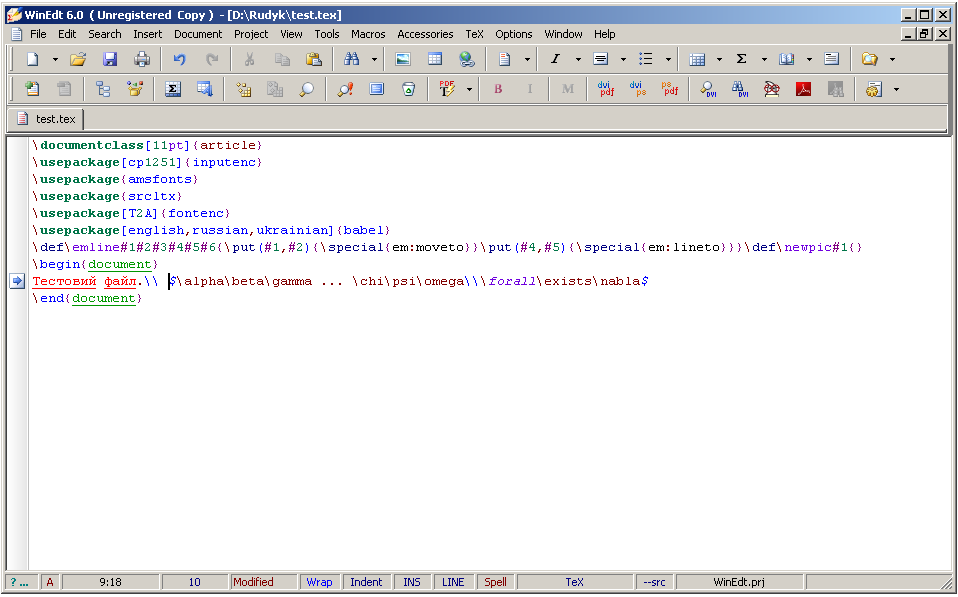Click the Print icon in toolbar

click(142, 59)
